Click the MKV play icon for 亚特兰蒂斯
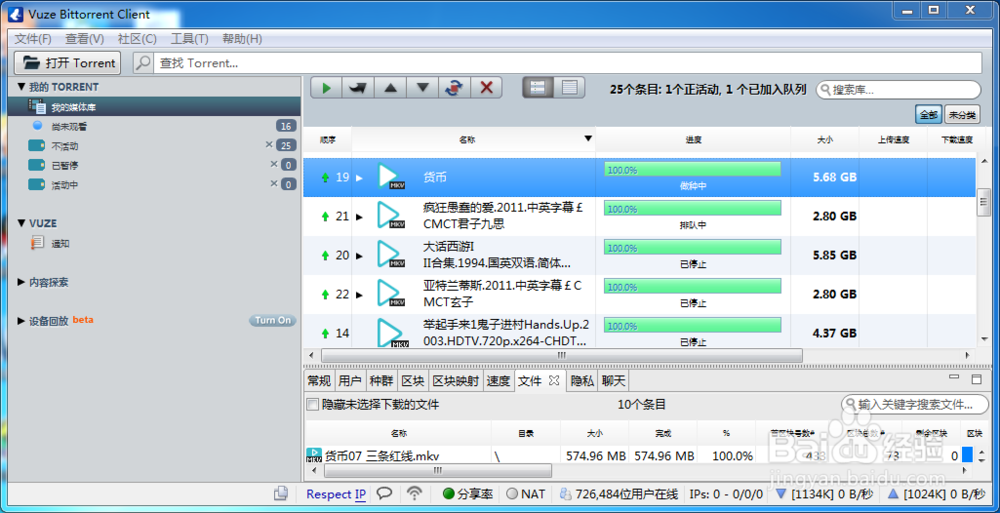1000x513 pixels. (390, 294)
